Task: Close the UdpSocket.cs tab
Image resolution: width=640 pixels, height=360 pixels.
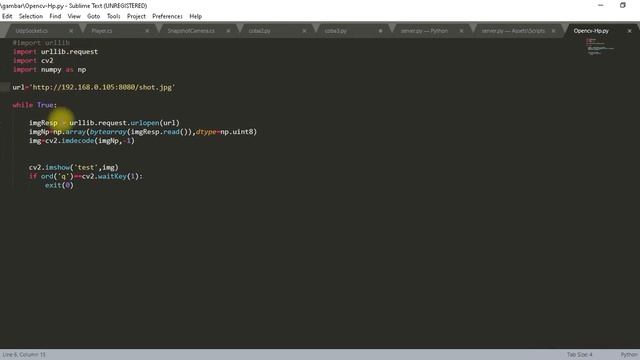Action: (71, 31)
